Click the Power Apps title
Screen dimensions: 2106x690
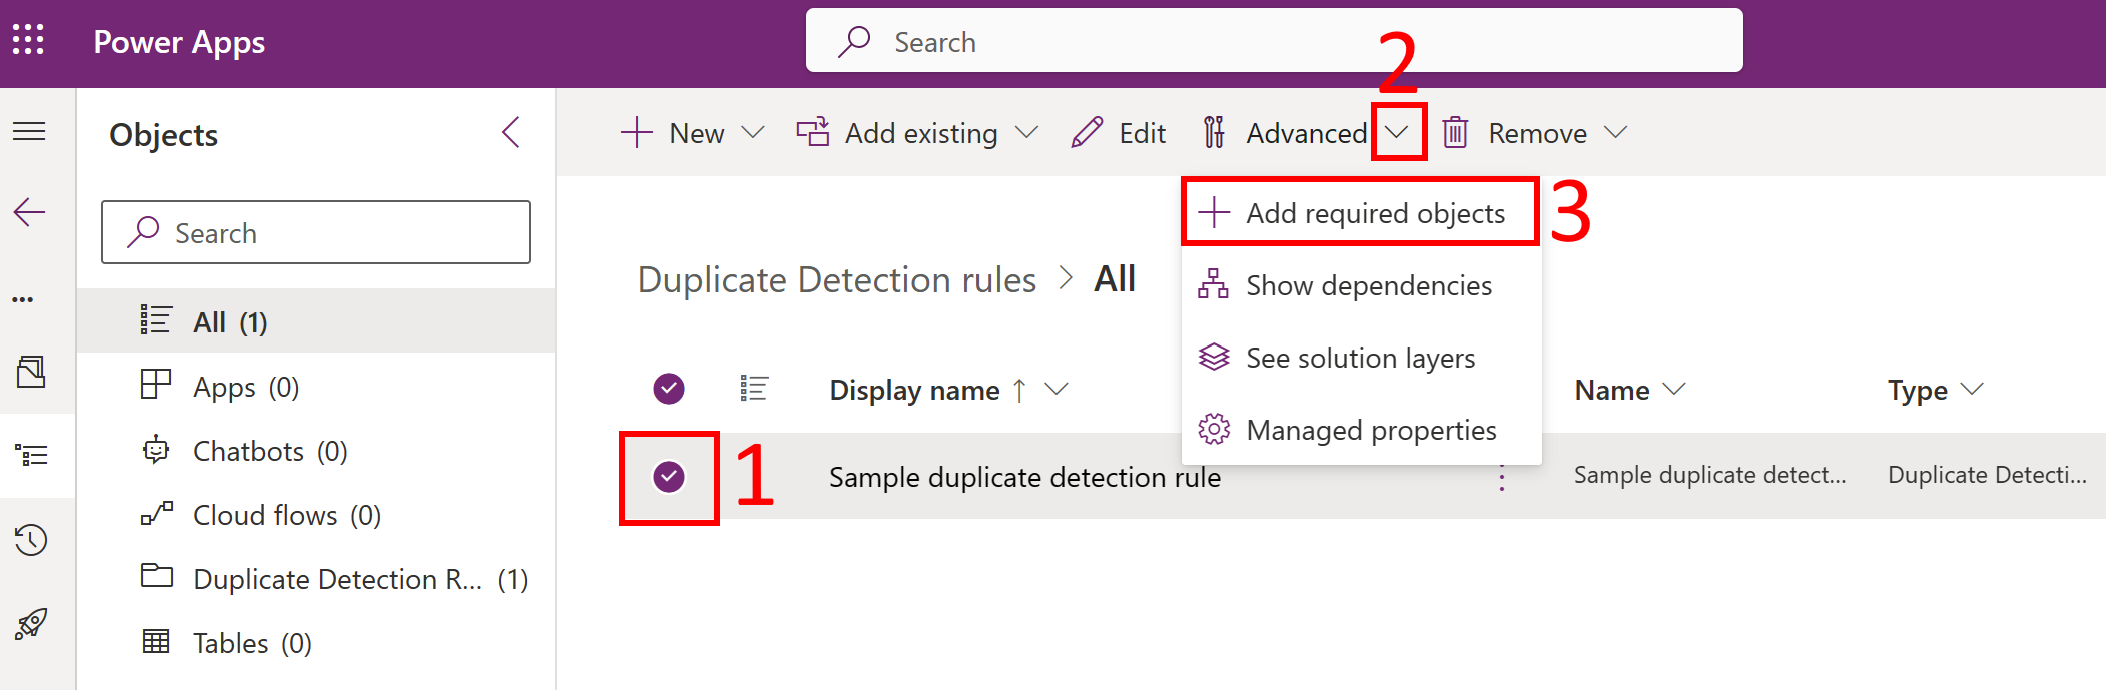tap(179, 42)
